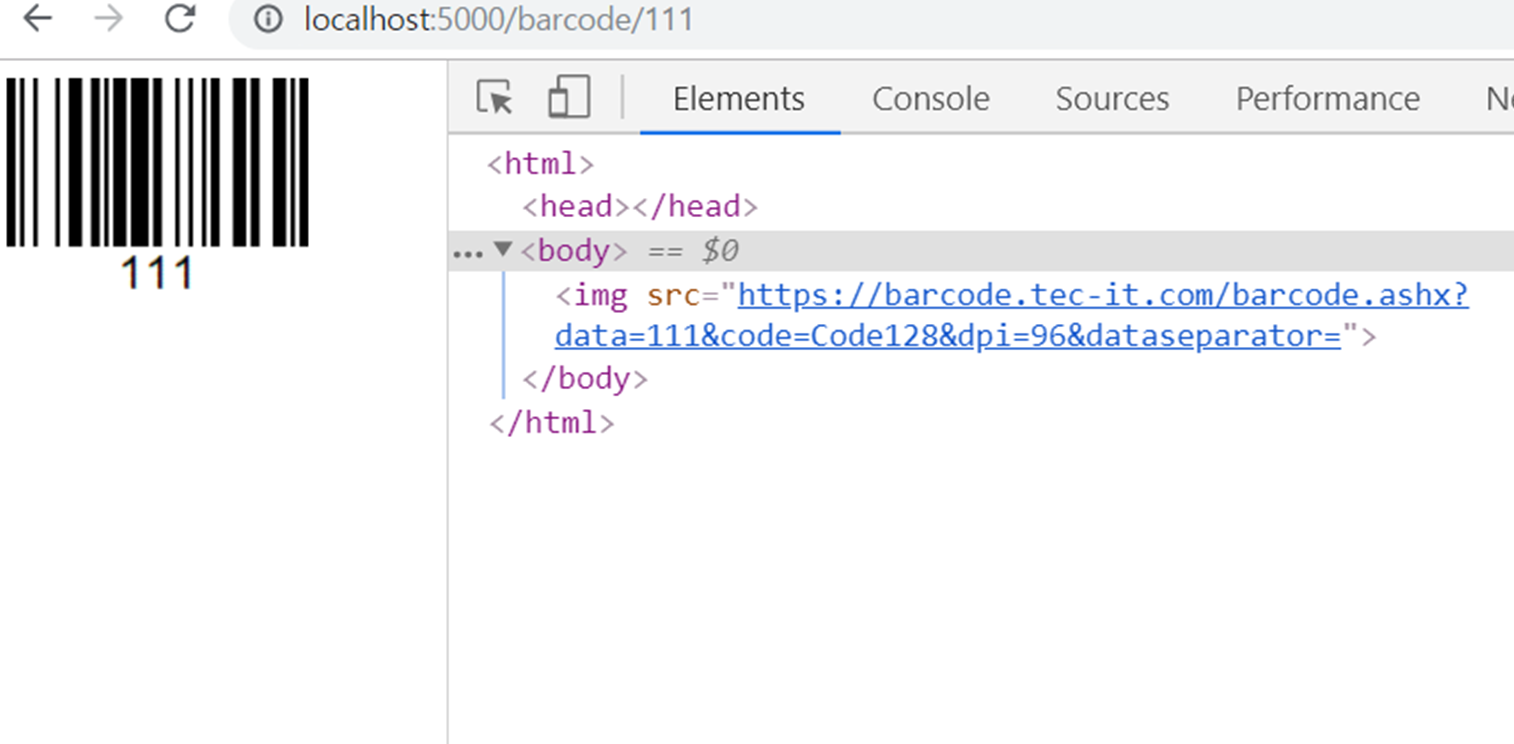Click the browser forward arrow
Screen dimensions: 1514x744
[x=108, y=18]
